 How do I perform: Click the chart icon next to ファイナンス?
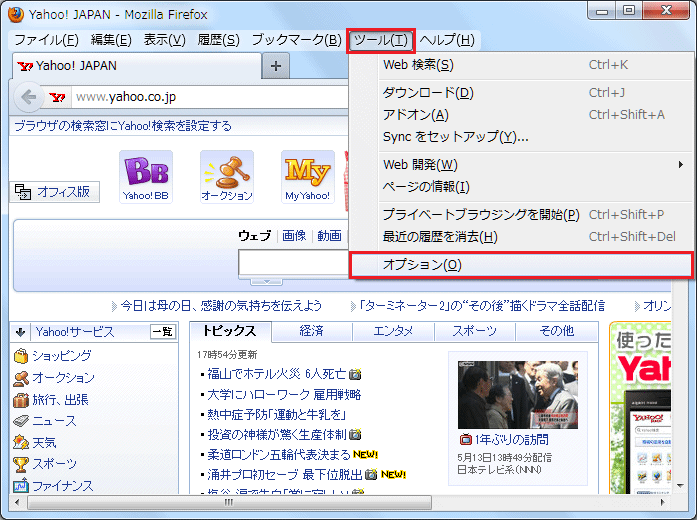pos(21,485)
